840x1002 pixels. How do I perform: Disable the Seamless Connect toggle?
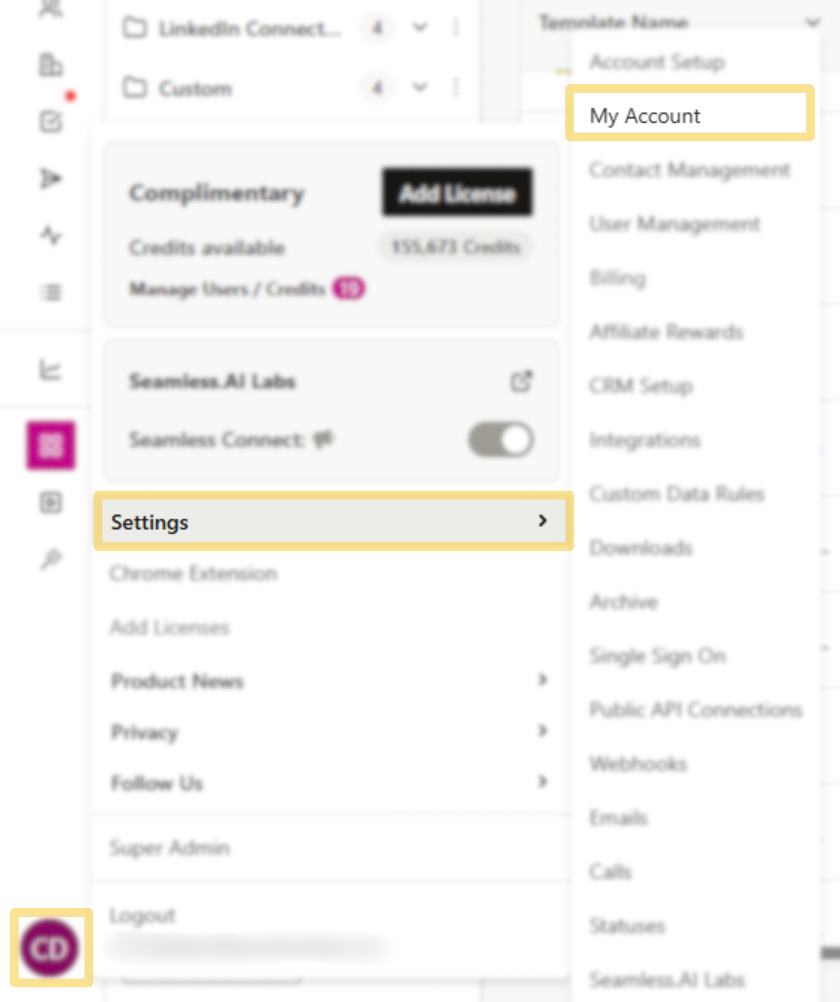pyautogui.click(x=499, y=440)
